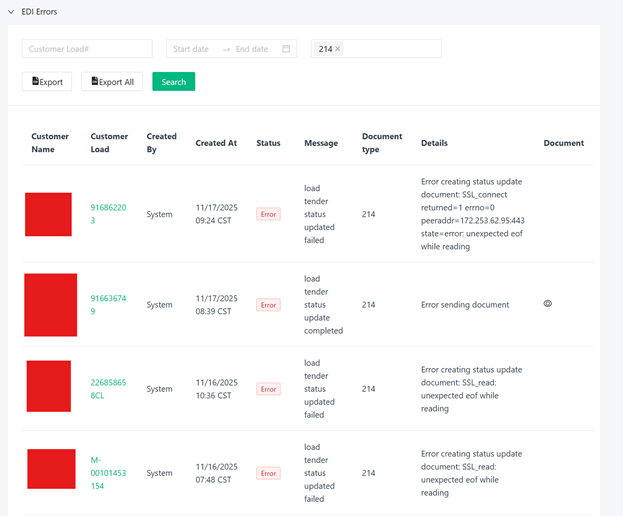Click the EDI Errors section title
623x516 pixels.
point(39,12)
